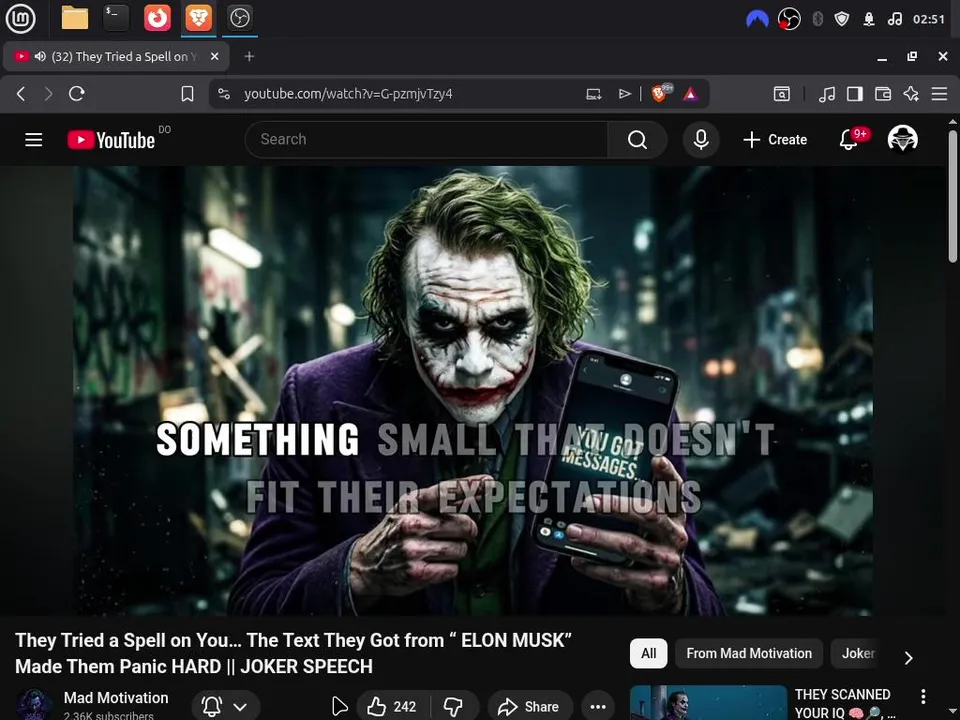This screenshot has height=720, width=960.
Task: Select the They Tried a Spell tab
Action: coord(116,56)
